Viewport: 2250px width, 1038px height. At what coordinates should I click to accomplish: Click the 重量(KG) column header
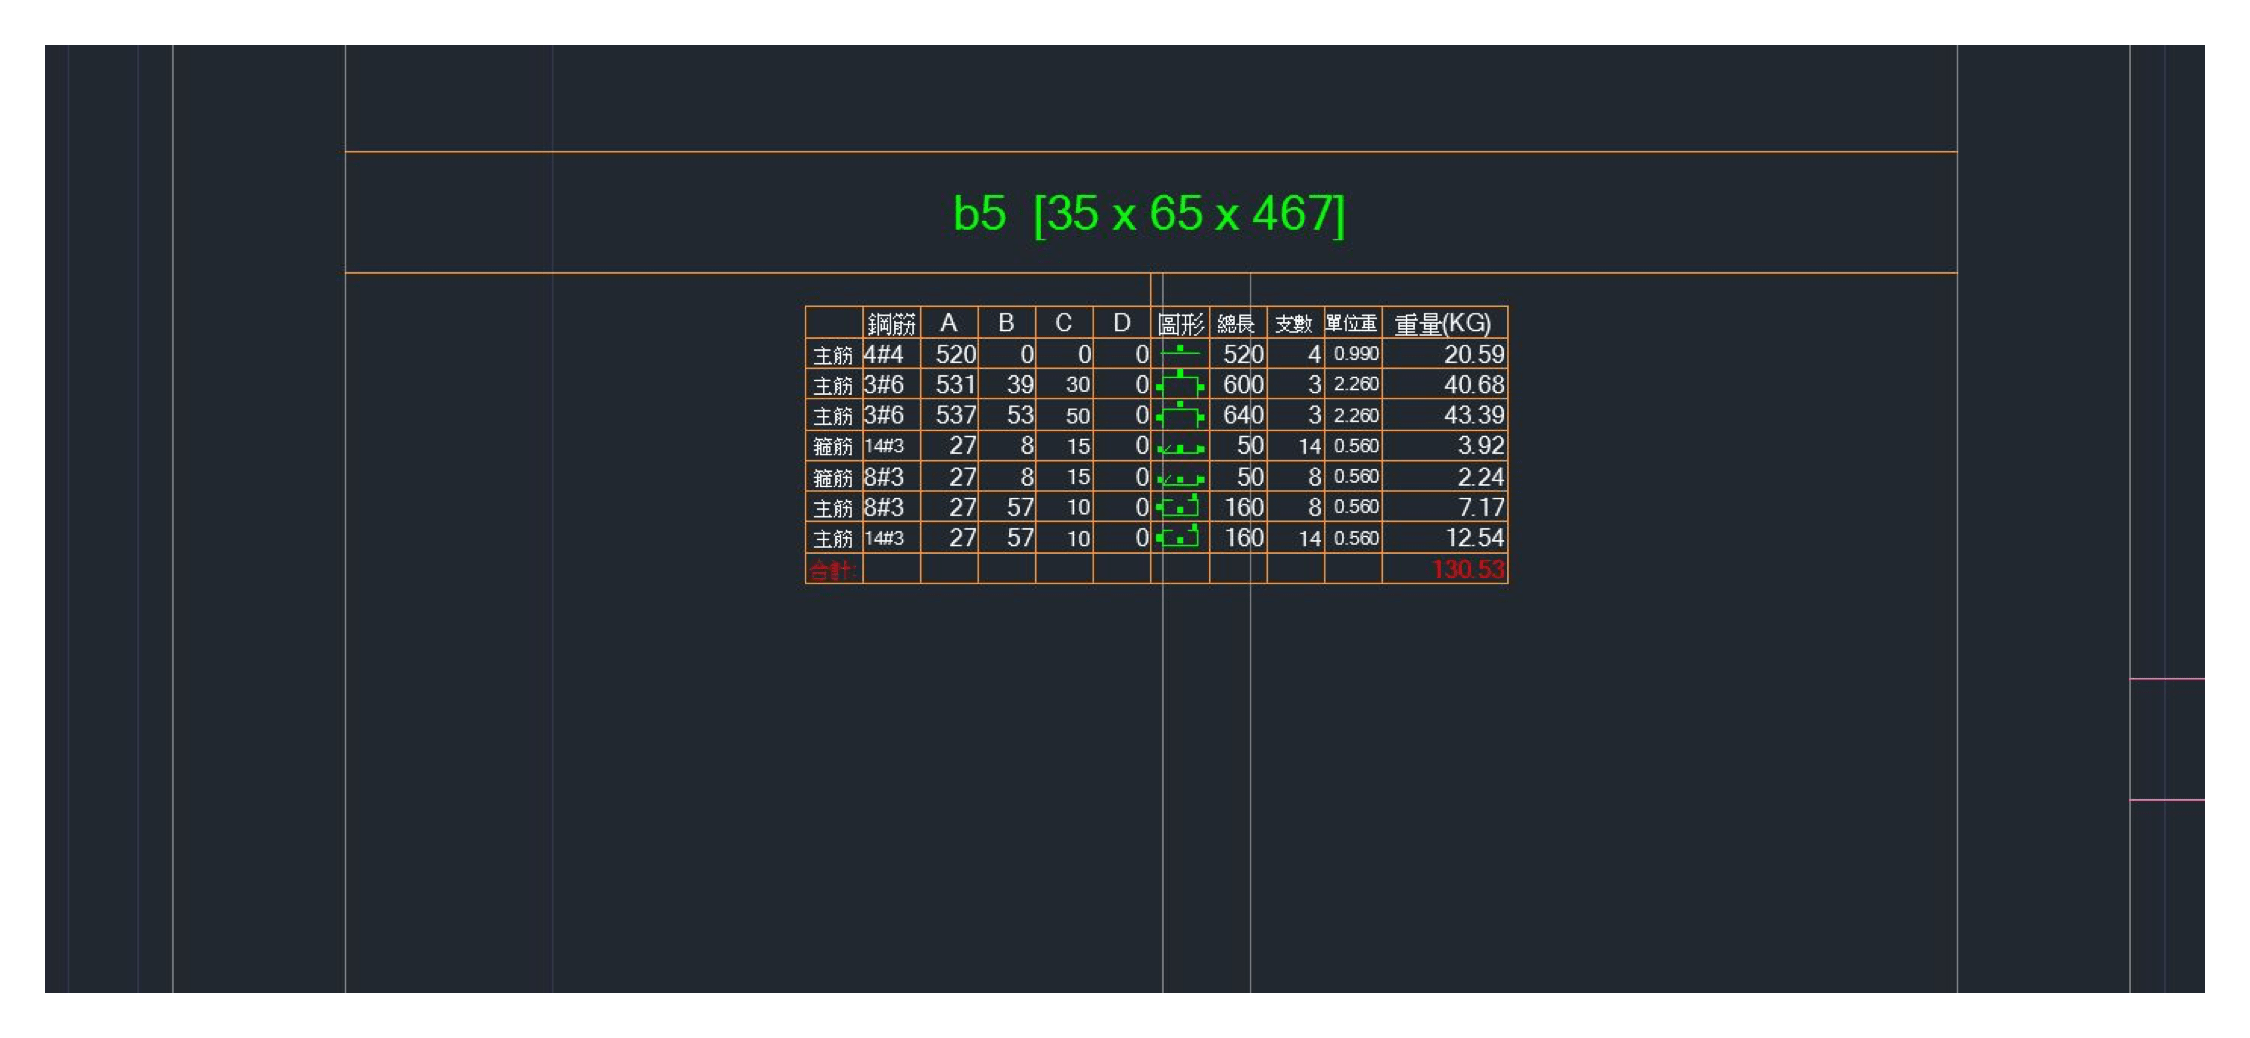point(1442,324)
